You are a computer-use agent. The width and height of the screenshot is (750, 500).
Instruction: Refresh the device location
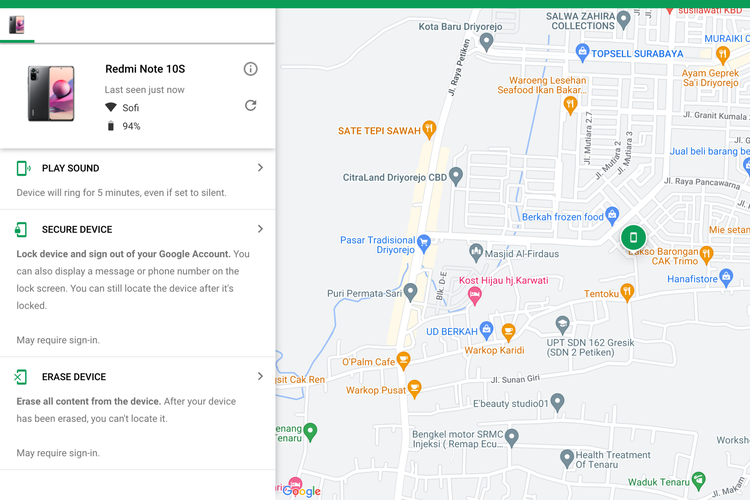pyautogui.click(x=251, y=106)
